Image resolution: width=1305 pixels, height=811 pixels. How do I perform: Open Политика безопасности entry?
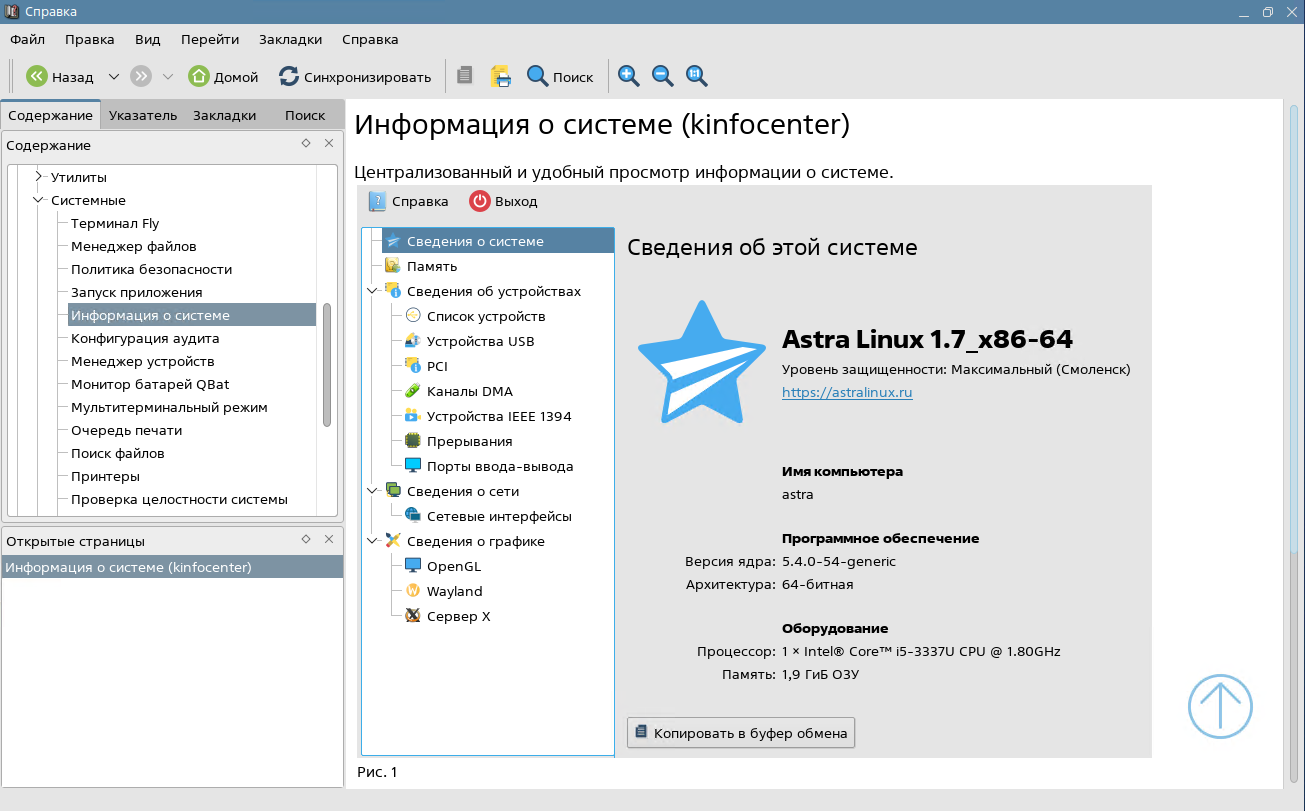pyautogui.click(x=151, y=269)
